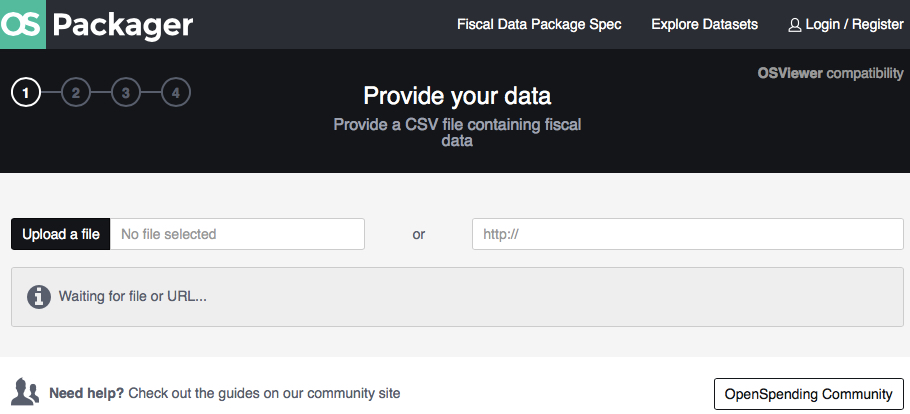910x414 pixels.
Task: Click the info icon in the status box
Action: pos(39,297)
